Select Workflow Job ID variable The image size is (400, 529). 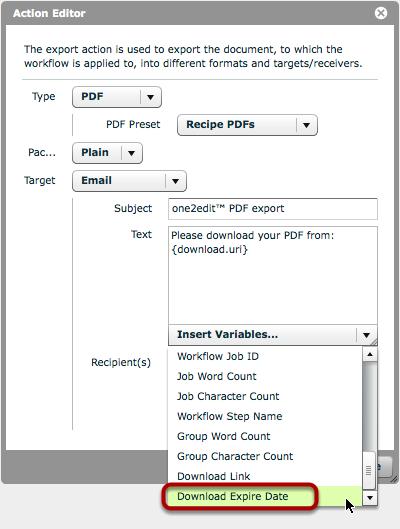click(218, 357)
